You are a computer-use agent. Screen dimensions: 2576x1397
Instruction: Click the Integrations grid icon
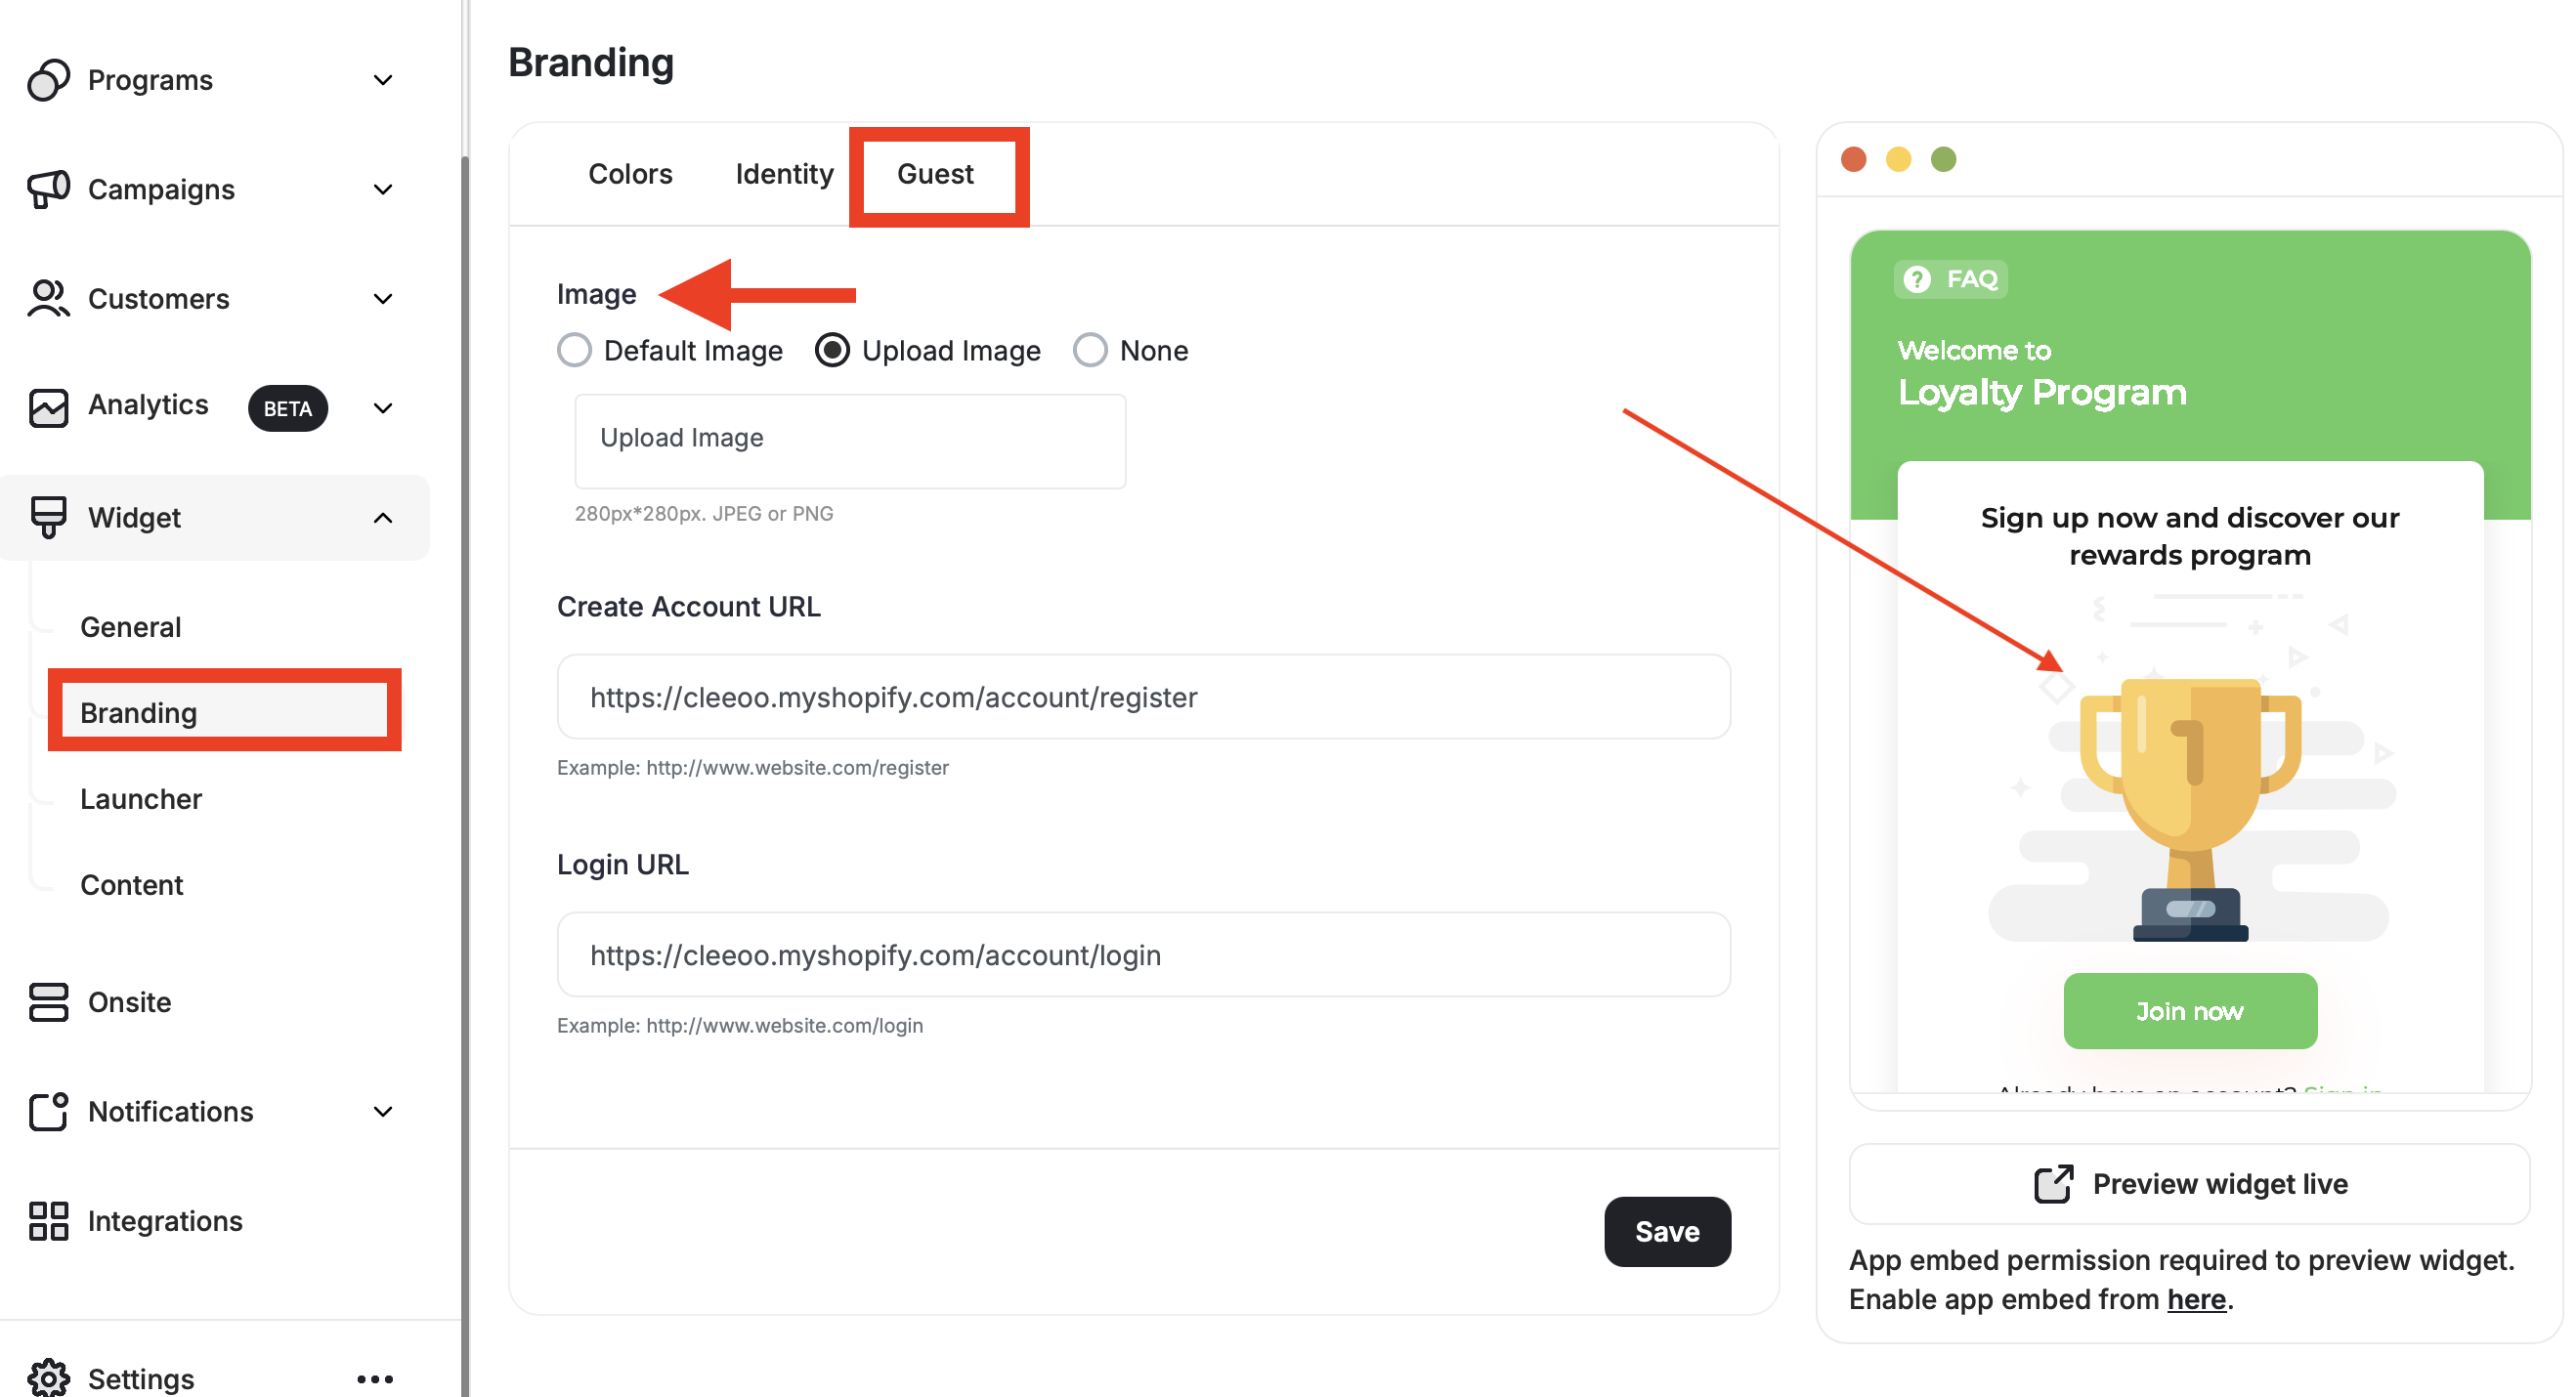(49, 1220)
